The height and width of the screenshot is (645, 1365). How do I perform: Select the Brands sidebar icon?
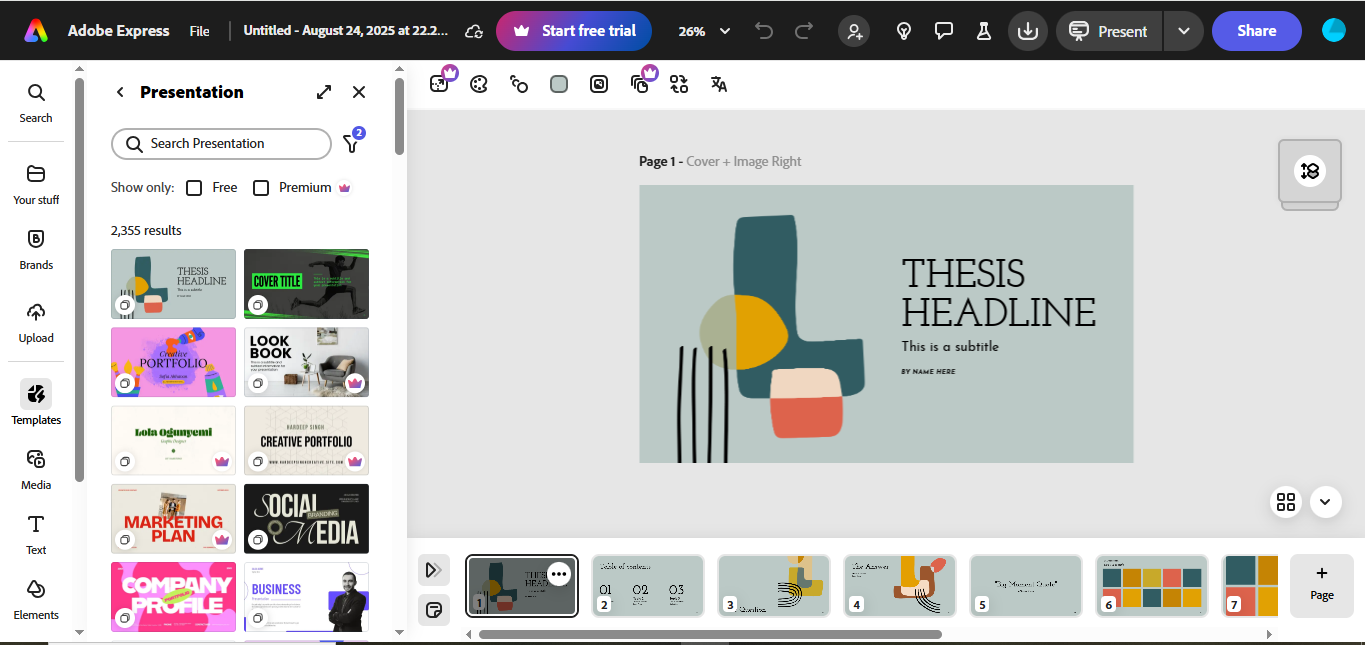pyautogui.click(x=36, y=249)
